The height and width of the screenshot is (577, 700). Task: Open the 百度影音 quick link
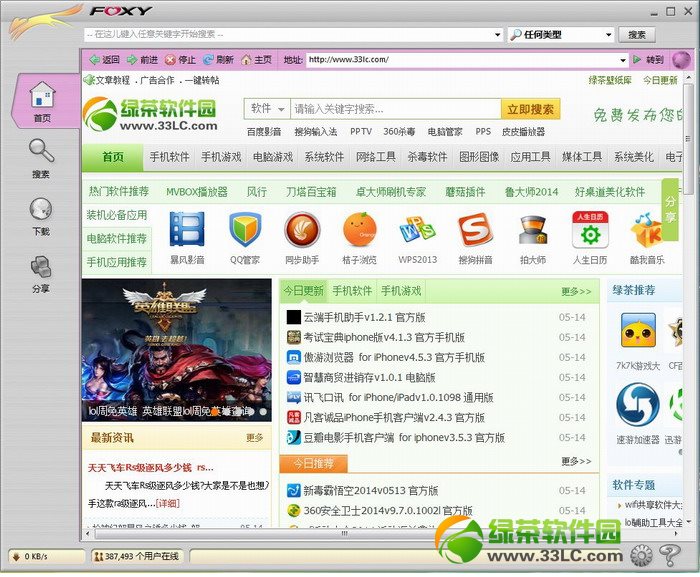point(264,132)
